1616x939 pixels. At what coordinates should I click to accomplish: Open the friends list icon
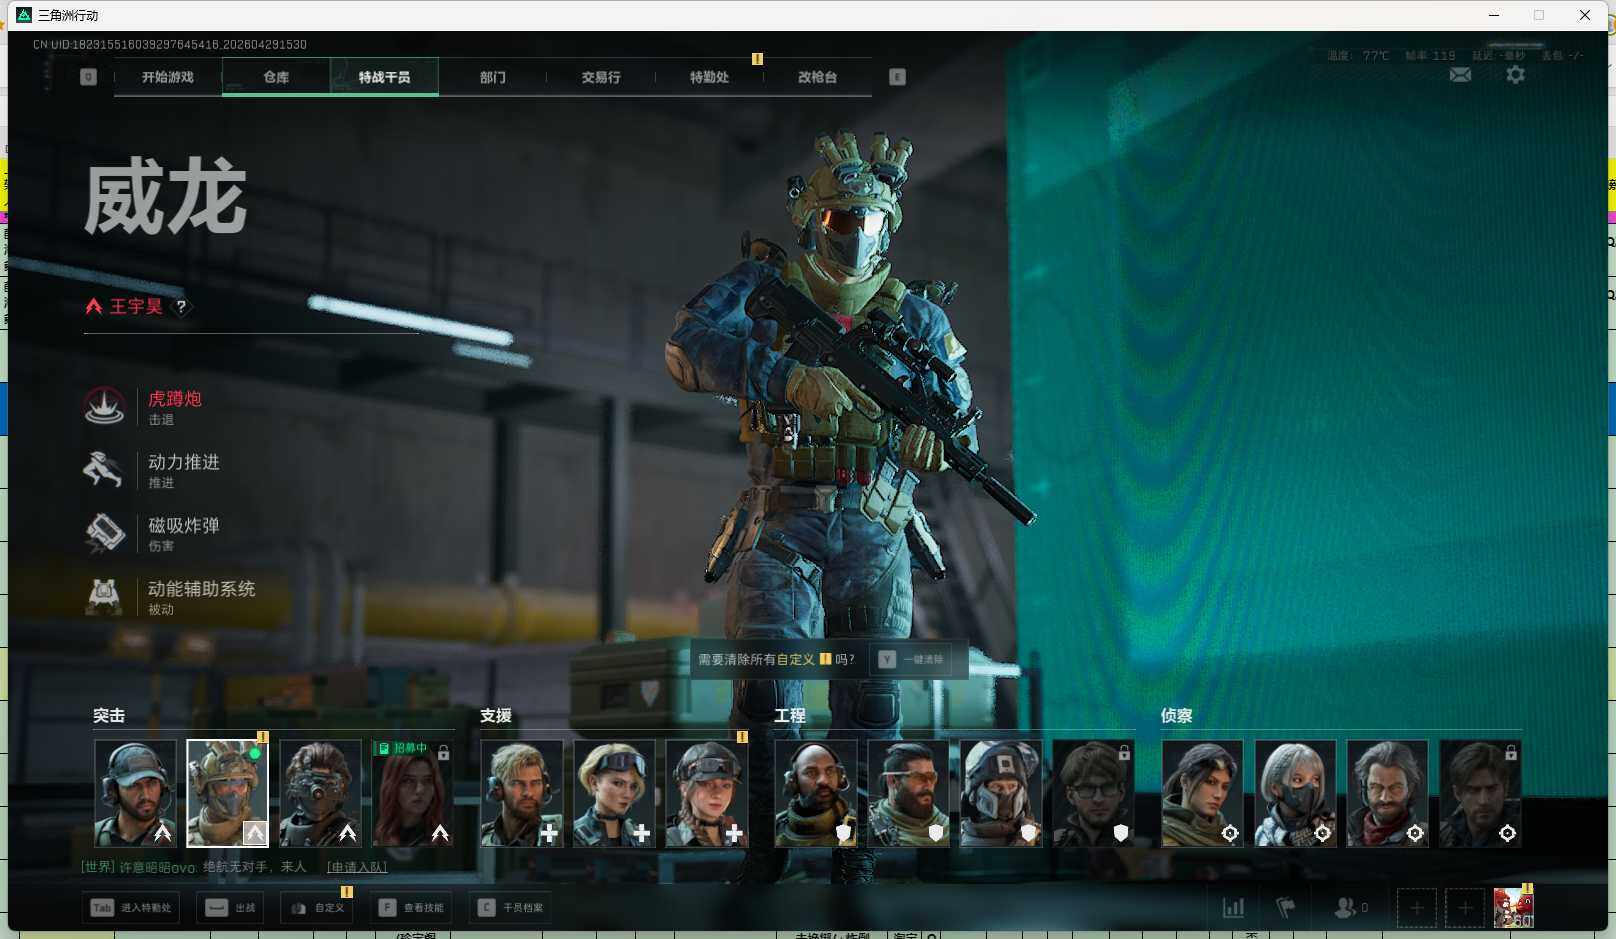[x=1345, y=908]
